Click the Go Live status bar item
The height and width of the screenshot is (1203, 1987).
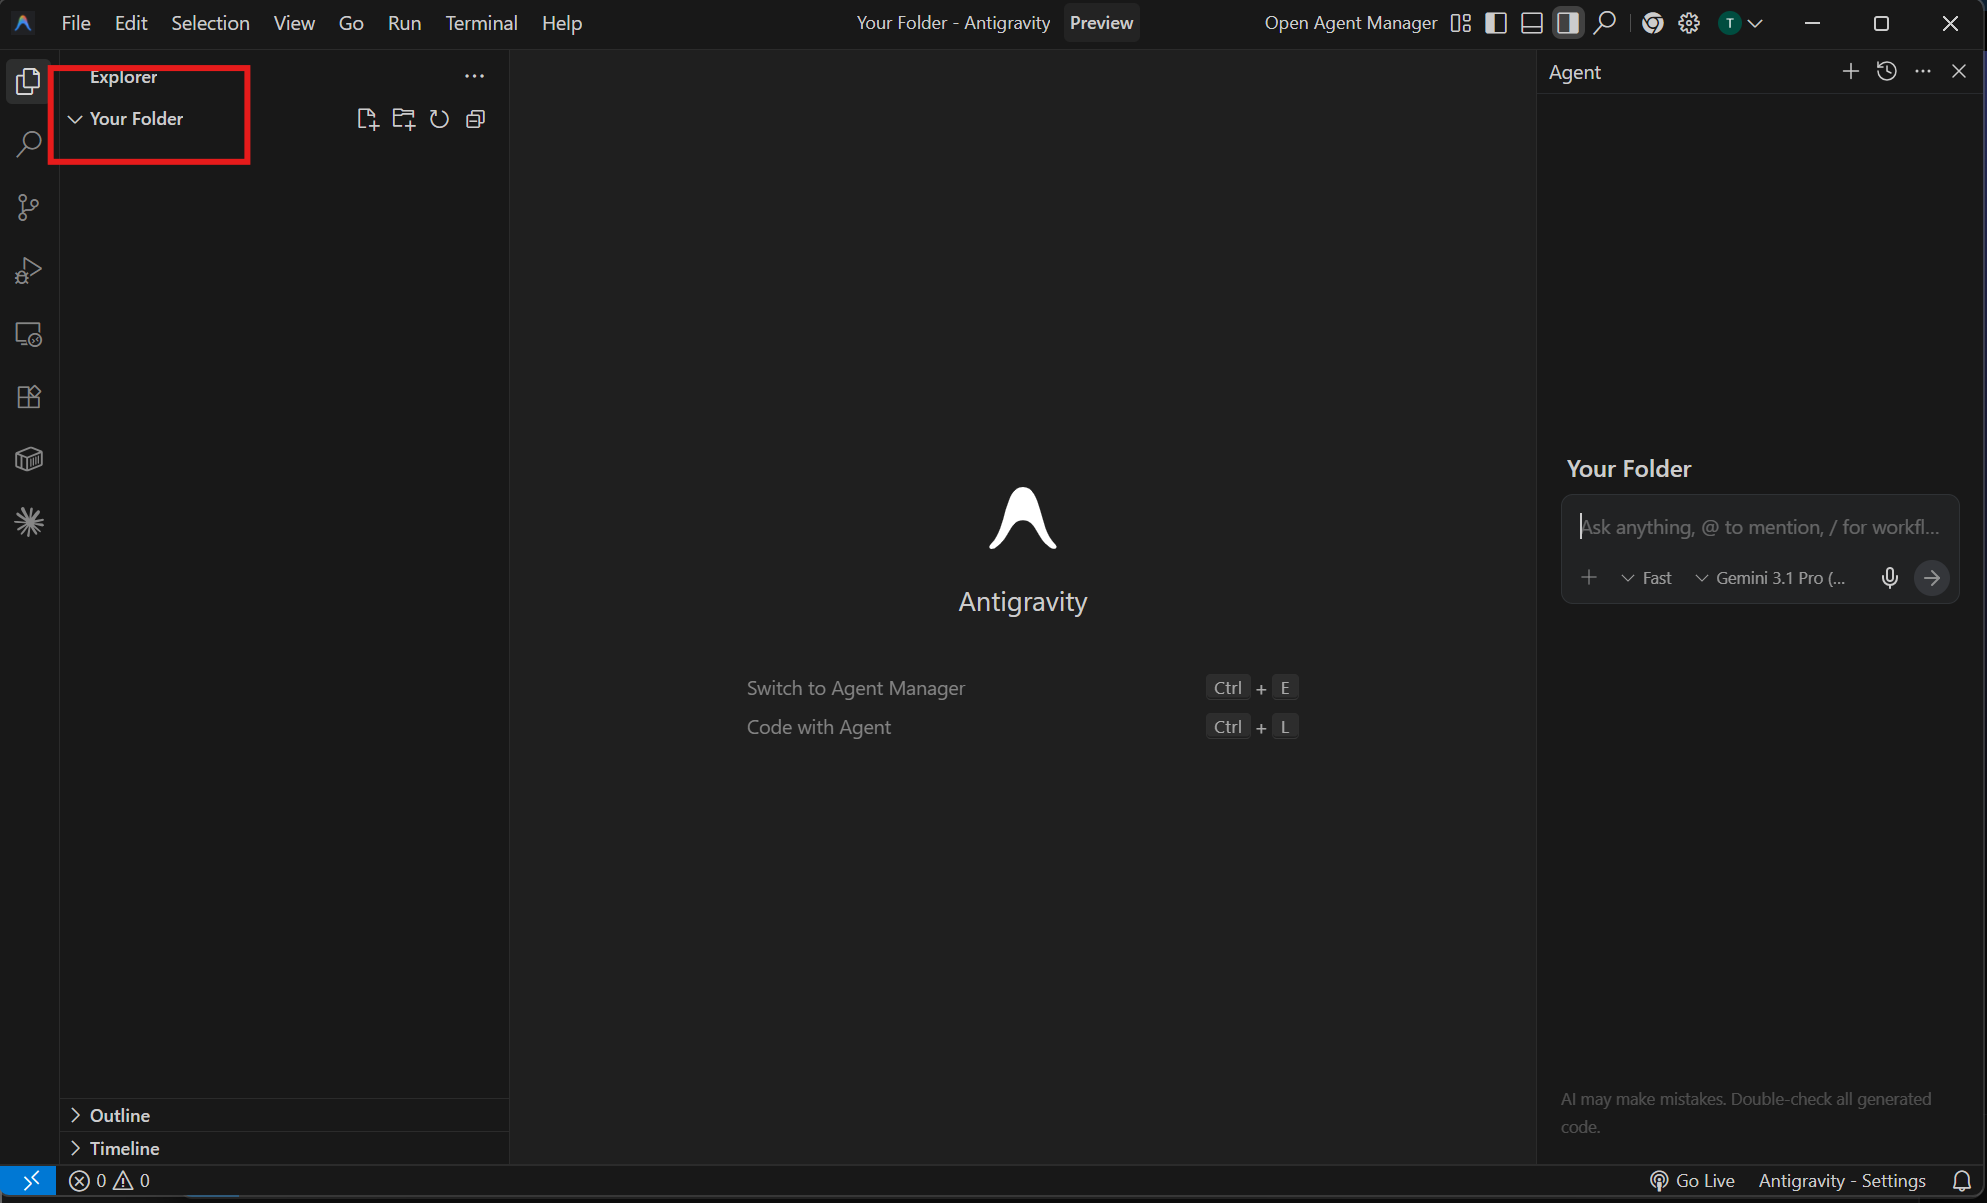click(1692, 1180)
